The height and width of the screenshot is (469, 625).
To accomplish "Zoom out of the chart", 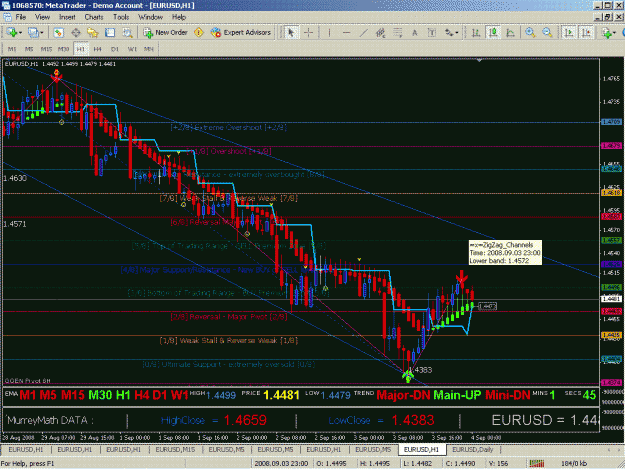I will pos(547,33).
